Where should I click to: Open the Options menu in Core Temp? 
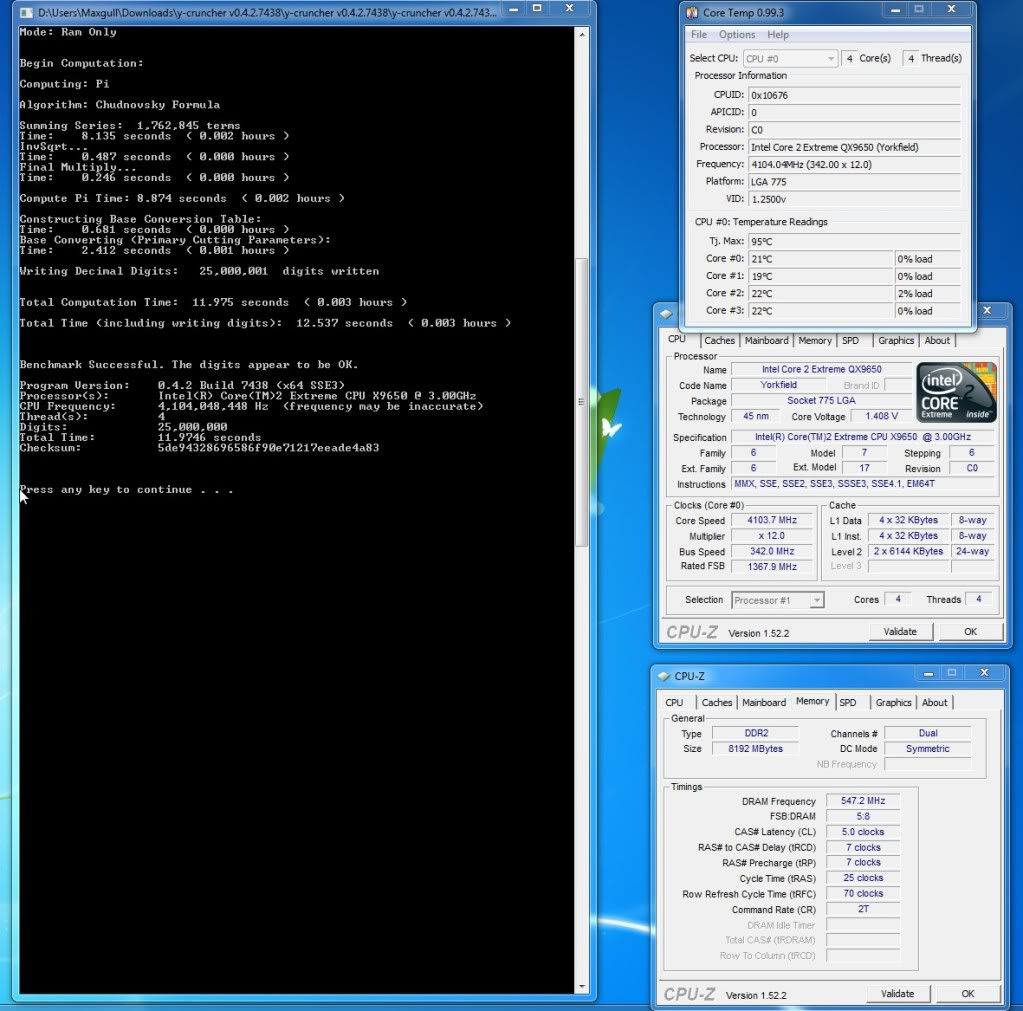(x=737, y=35)
